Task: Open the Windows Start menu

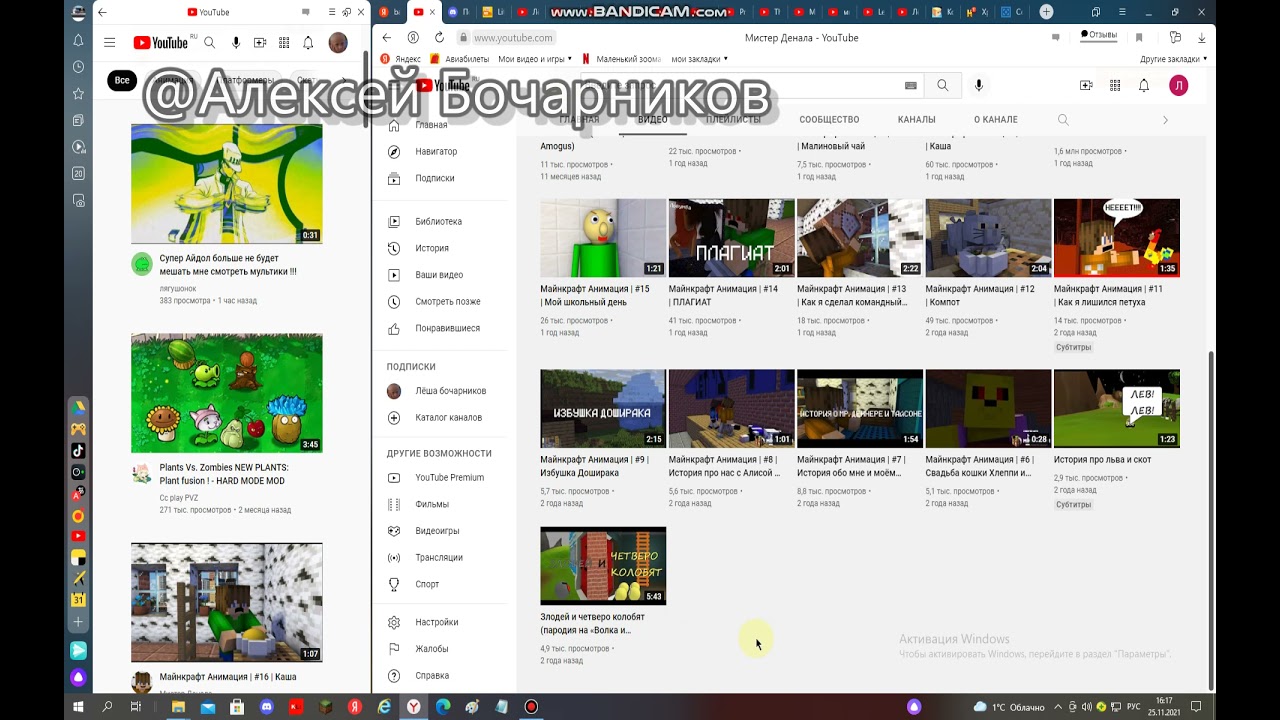Action: [x=78, y=707]
